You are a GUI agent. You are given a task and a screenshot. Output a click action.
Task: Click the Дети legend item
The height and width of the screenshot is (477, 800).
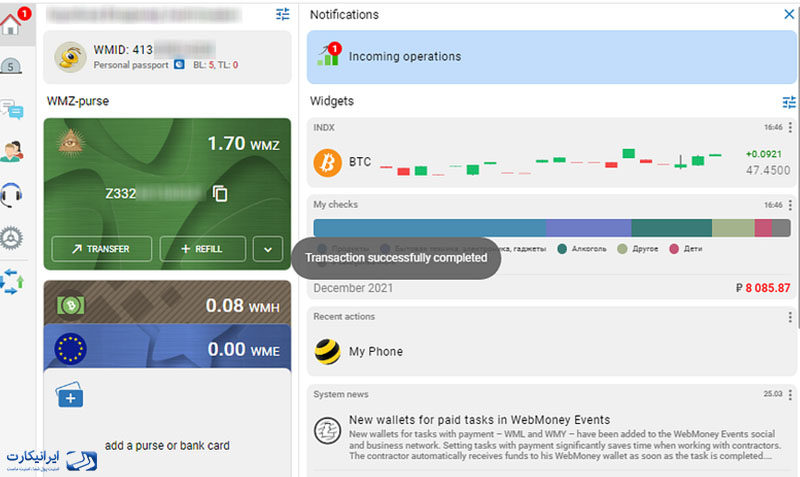click(686, 249)
